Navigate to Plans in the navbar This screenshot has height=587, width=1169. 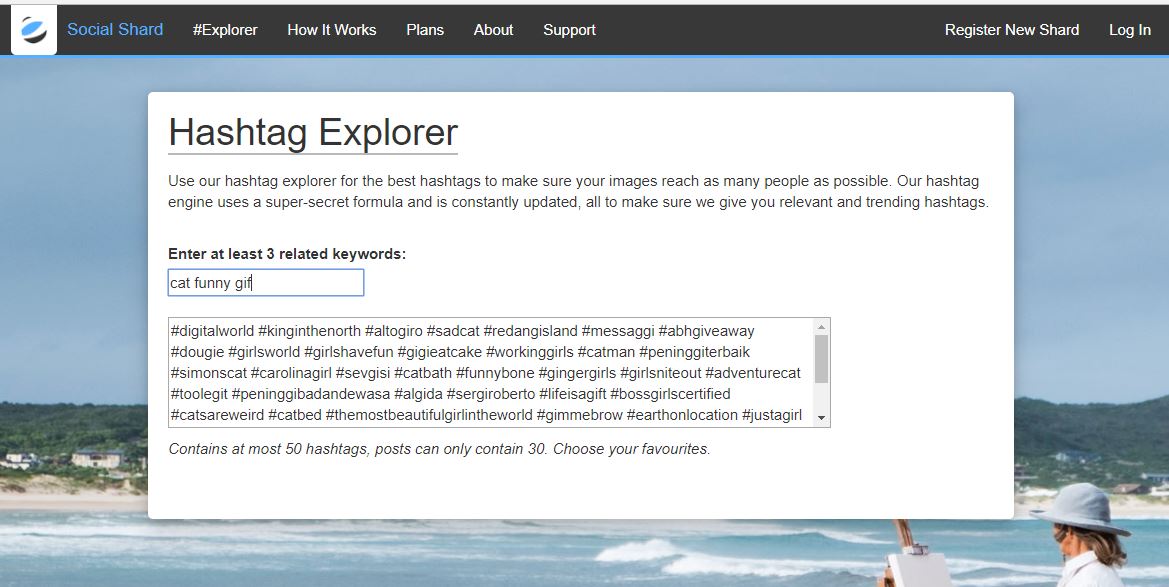[425, 30]
